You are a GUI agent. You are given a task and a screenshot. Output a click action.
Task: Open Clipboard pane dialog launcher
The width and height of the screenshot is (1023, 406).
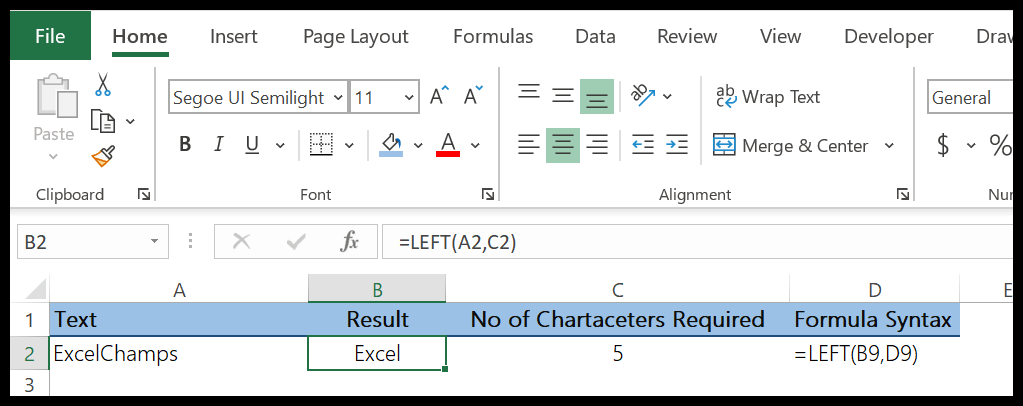pos(144,194)
